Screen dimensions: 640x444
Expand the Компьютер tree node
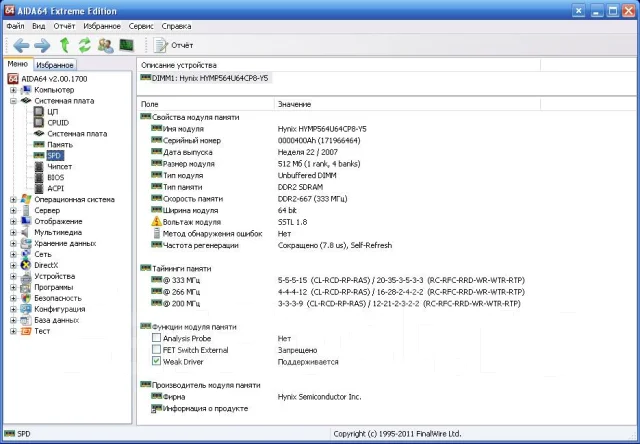coord(13,90)
